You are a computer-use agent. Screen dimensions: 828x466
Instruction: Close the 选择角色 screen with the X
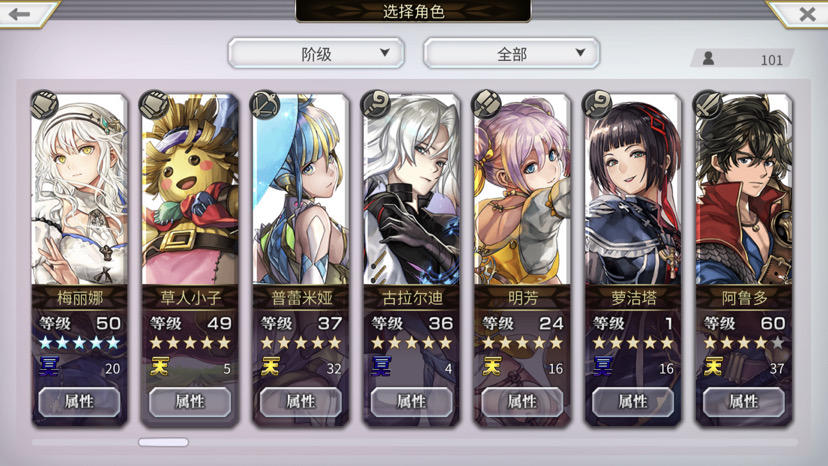click(x=807, y=14)
